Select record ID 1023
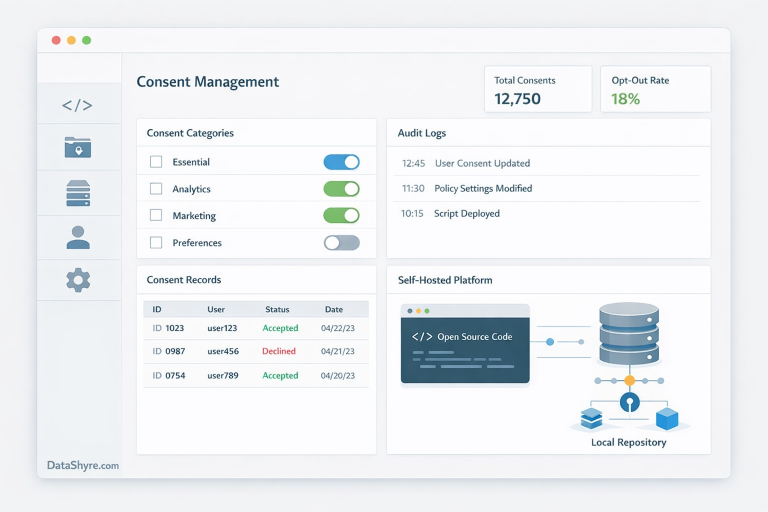This screenshot has width=768, height=512. (168, 328)
